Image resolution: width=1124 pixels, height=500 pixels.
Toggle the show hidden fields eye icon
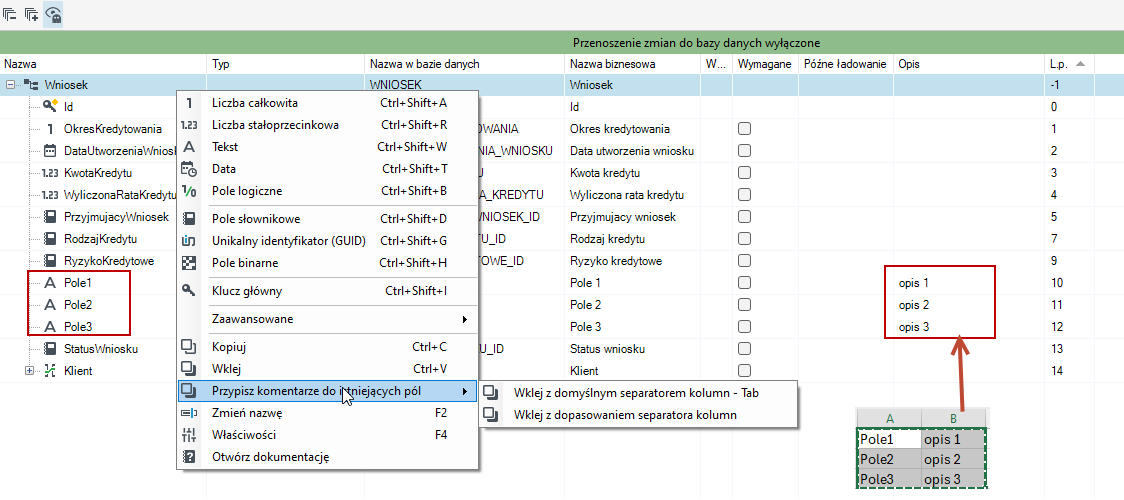[x=53, y=14]
